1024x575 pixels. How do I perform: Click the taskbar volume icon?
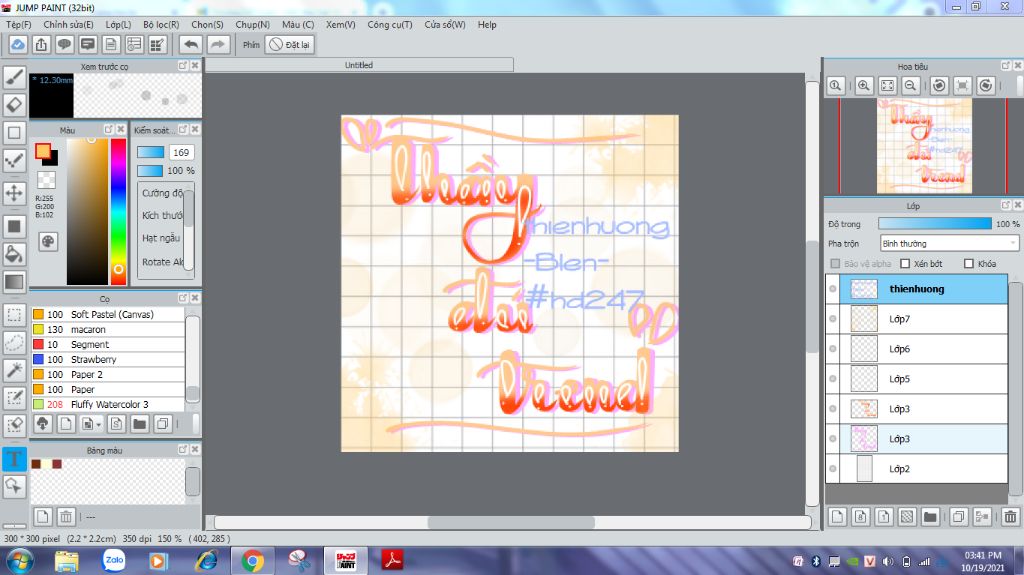pos(888,561)
